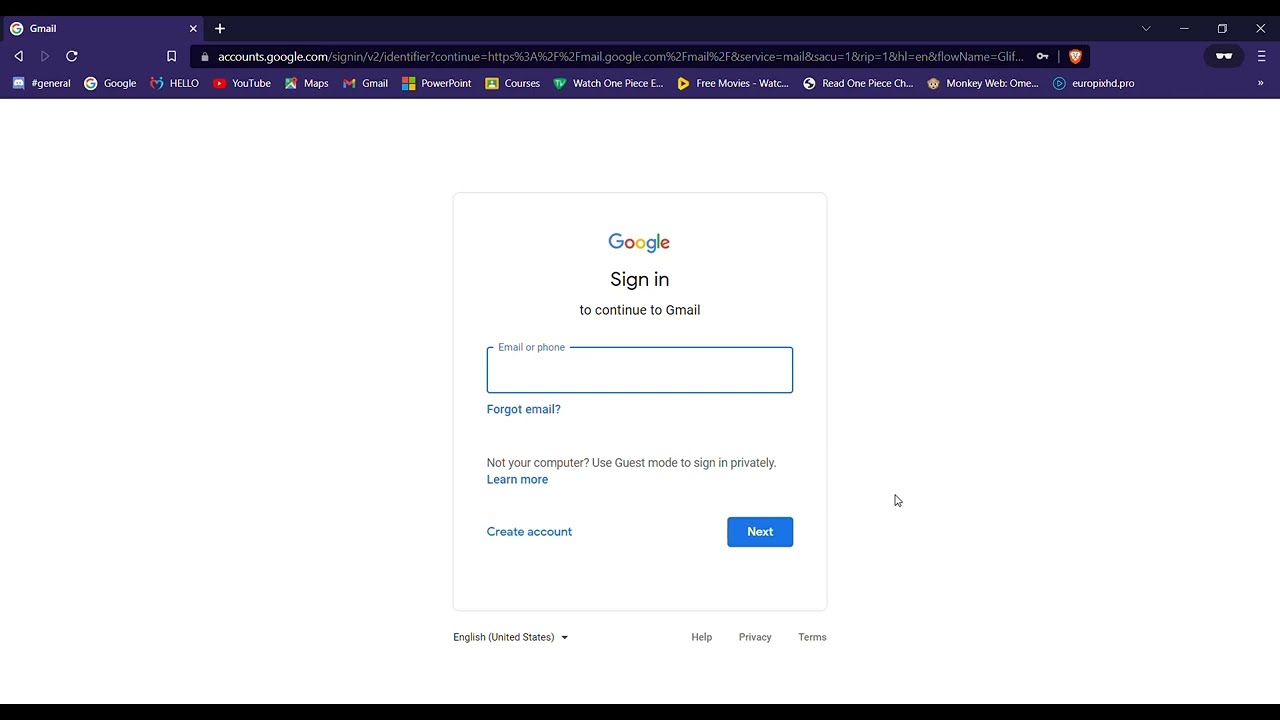The image size is (1280, 720).
Task: Open the Maps bookmark
Action: (306, 83)
